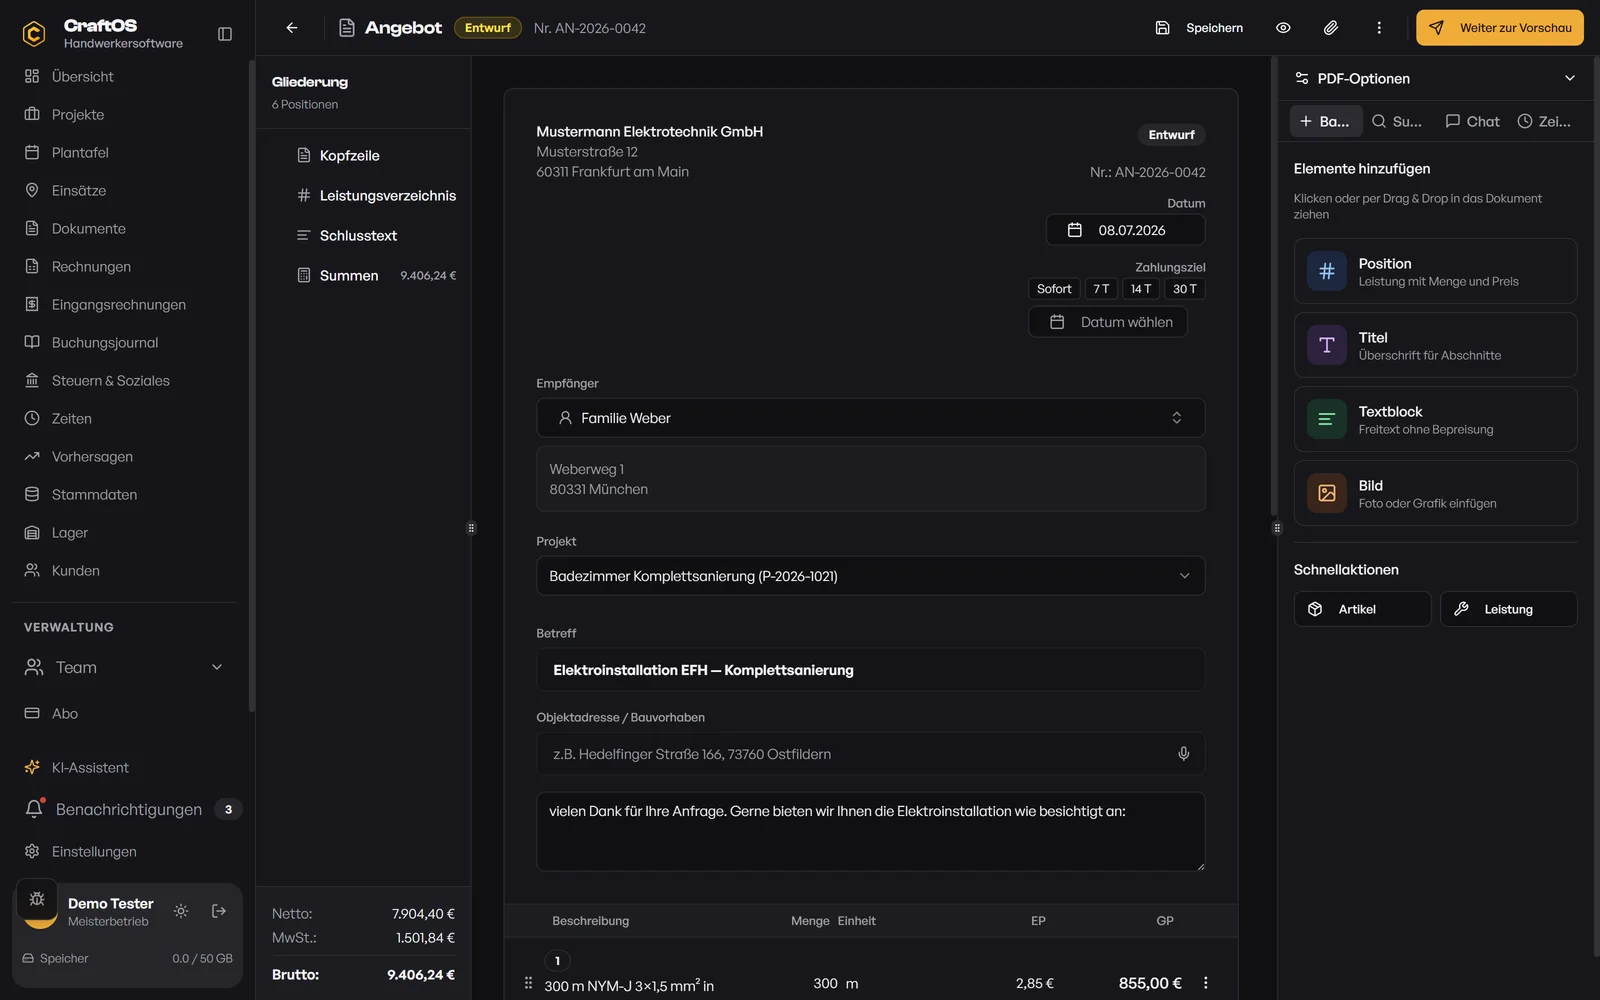Open the Empfänger dropdown Familie Weber

coord(870,418)
